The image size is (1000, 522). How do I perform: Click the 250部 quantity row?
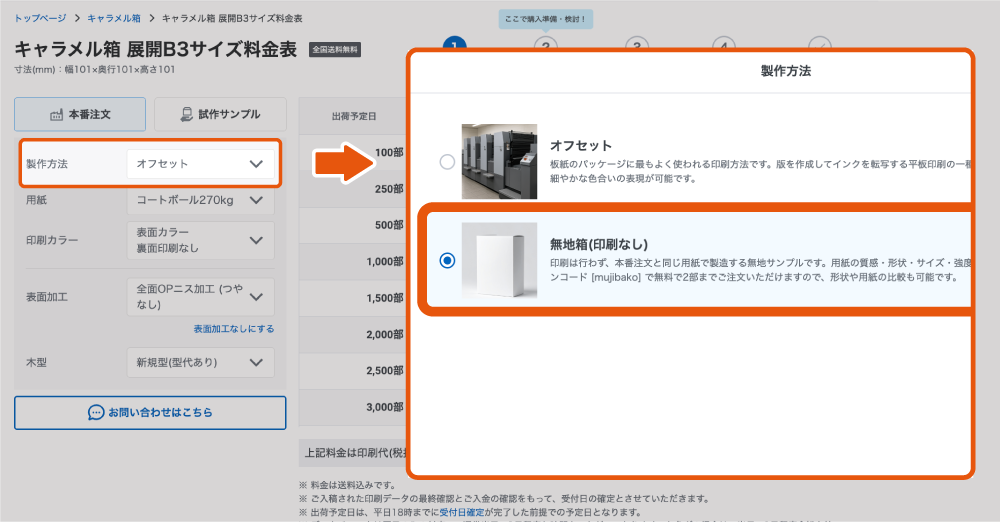click(353, 189)
